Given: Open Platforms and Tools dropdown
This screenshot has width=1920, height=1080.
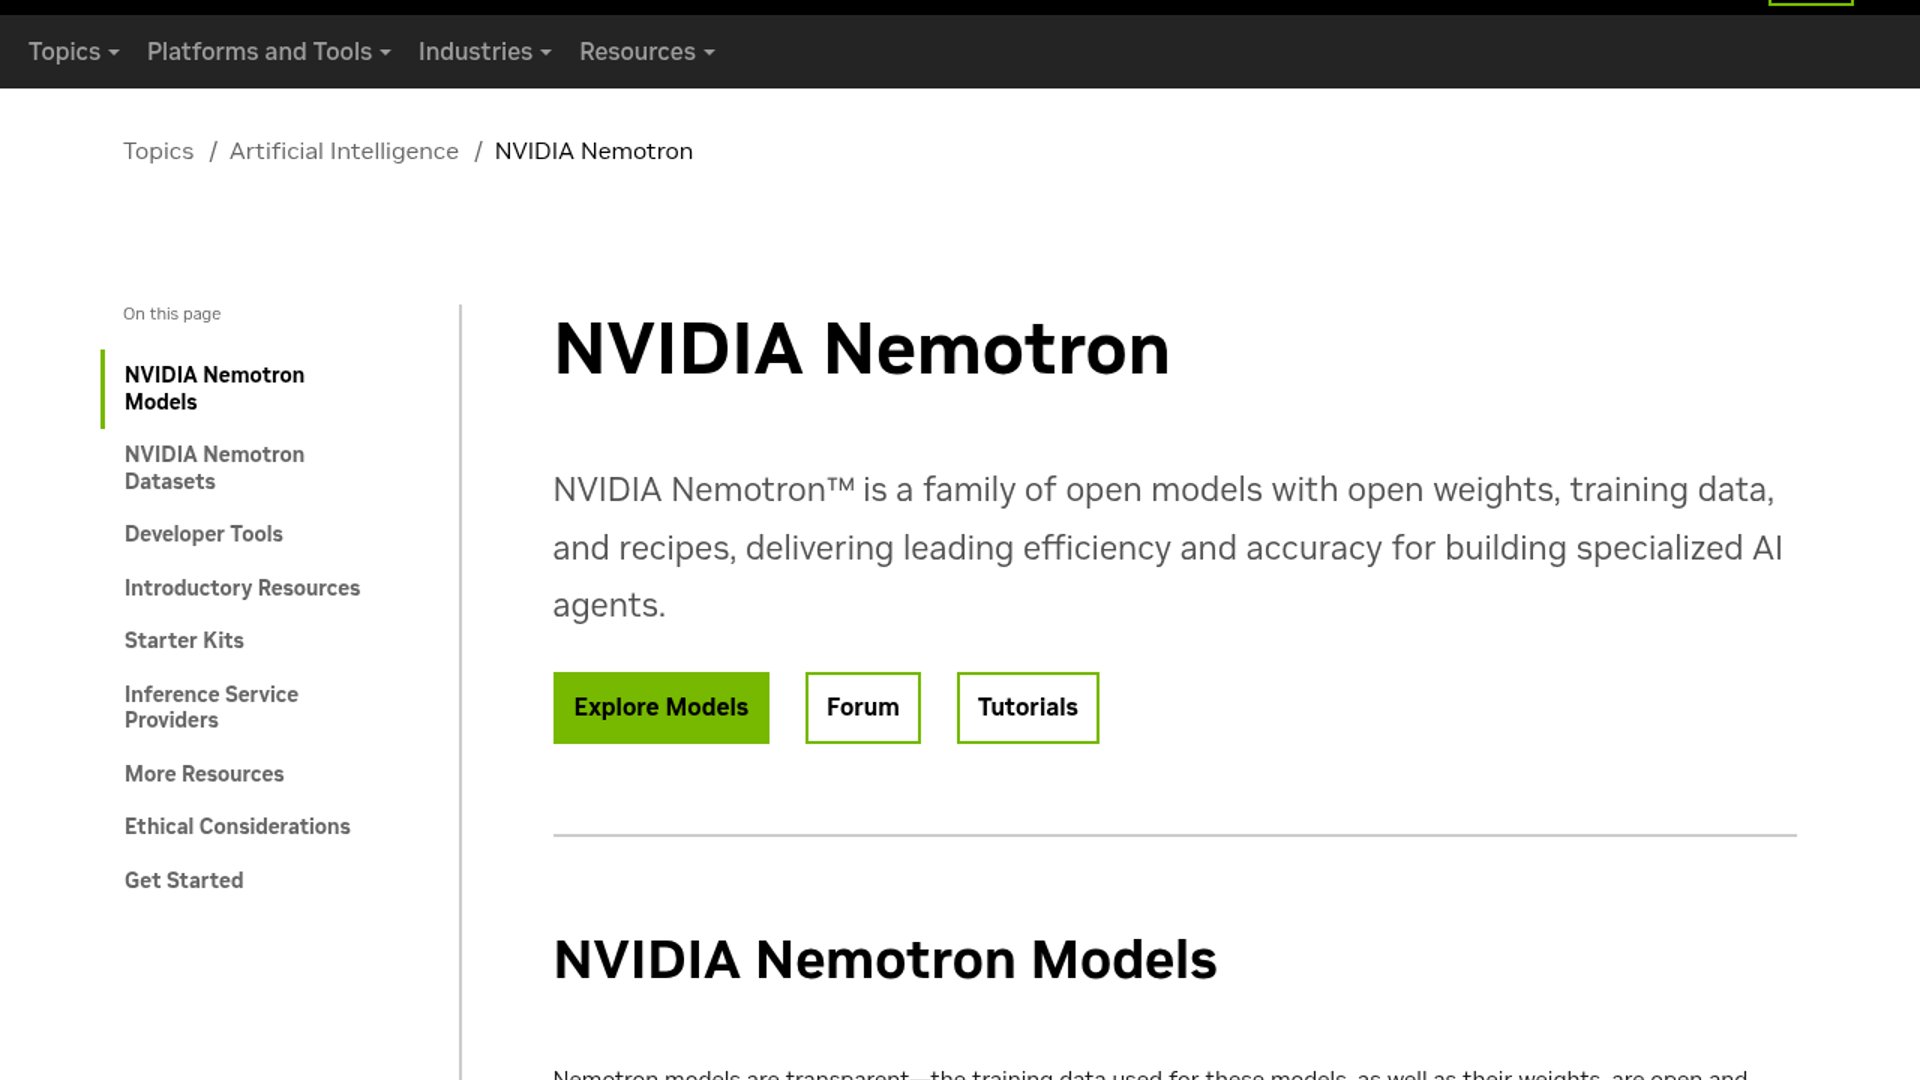Looking at the screenshot, I should coord(268,52).
